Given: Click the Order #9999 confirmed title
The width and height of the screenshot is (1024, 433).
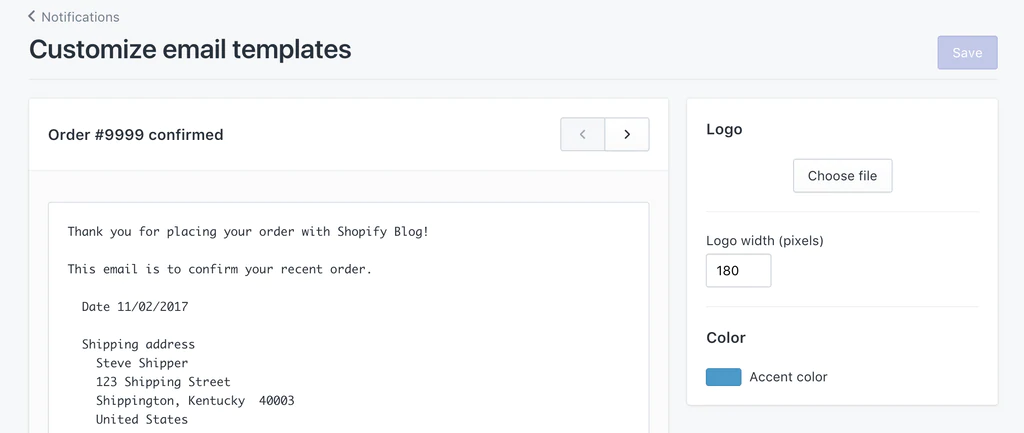Looking at the screenshot, I should click(136, 134).
